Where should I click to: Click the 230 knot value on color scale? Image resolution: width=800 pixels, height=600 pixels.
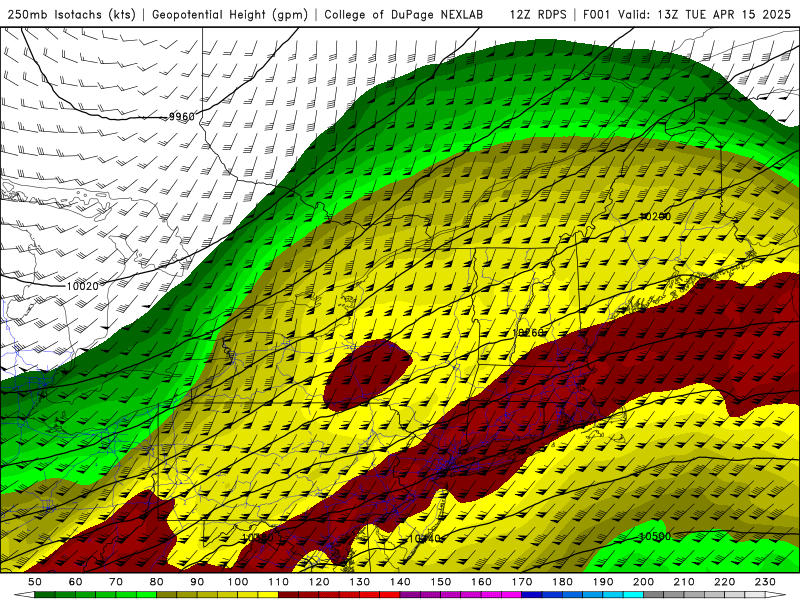pyautogui.click(x=765, y=582)
